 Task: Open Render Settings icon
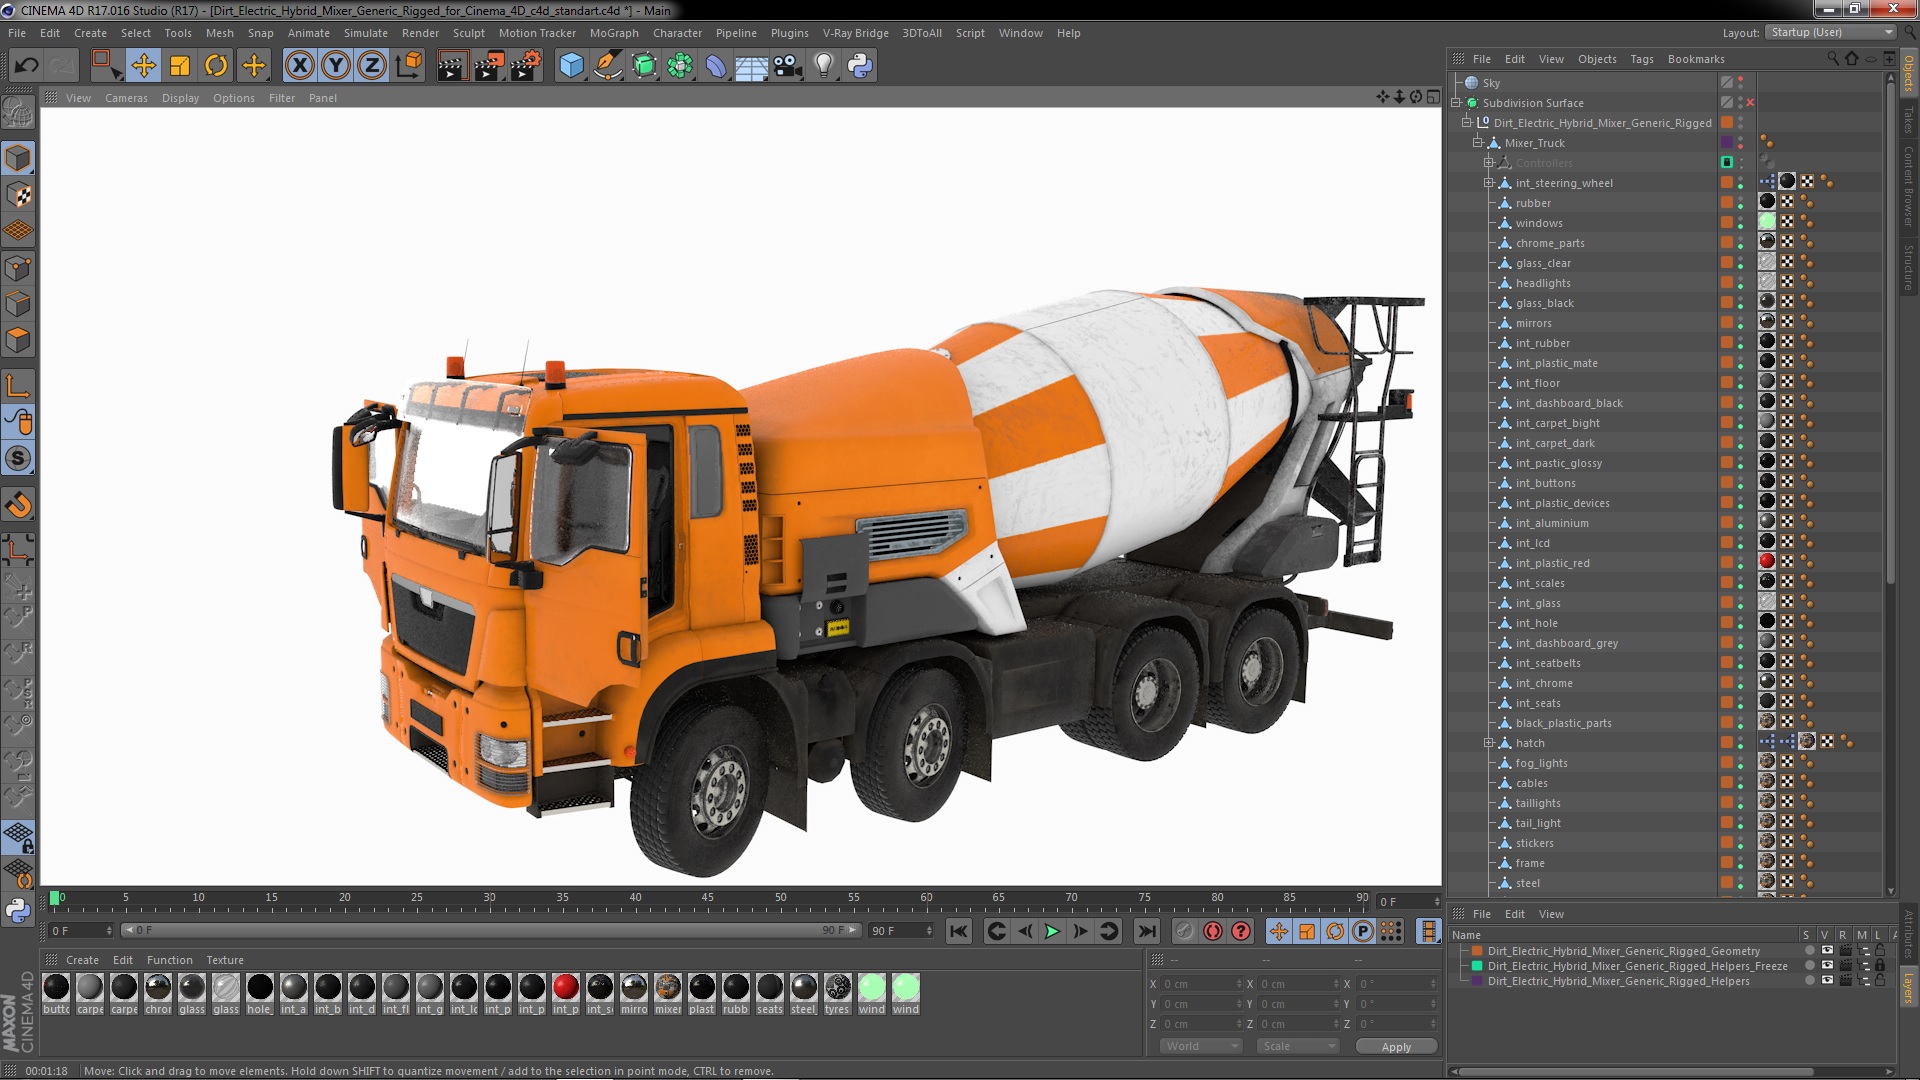click(526, 66)
